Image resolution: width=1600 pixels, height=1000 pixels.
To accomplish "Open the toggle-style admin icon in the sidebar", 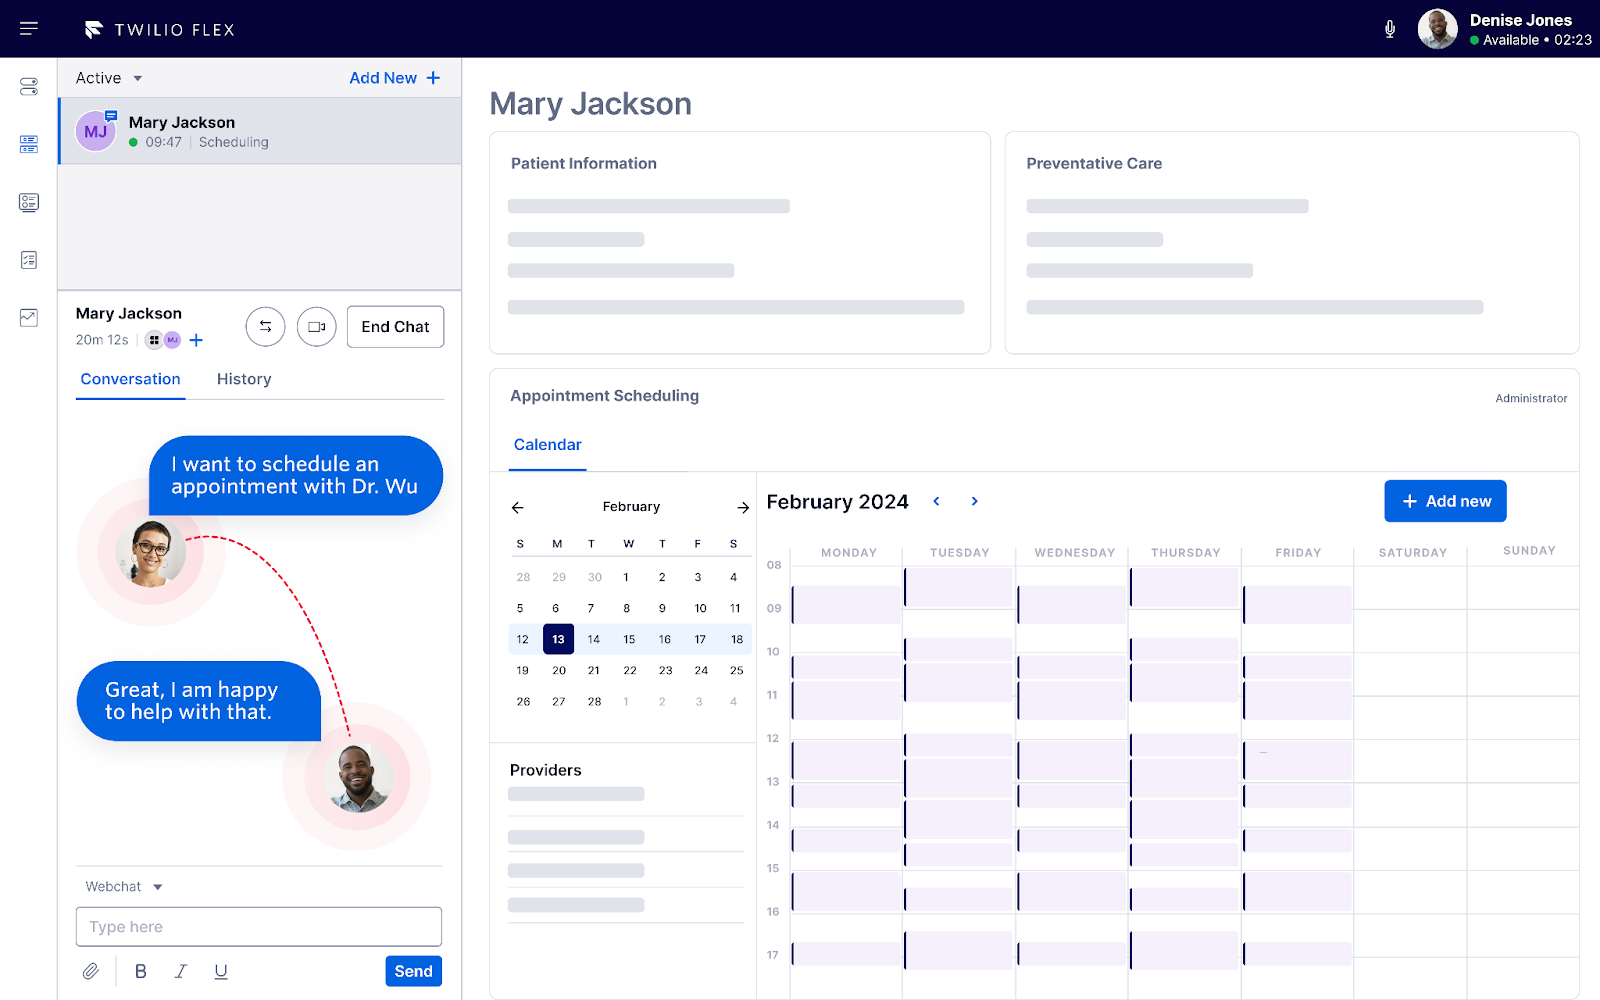I will [x=29, y=87].
